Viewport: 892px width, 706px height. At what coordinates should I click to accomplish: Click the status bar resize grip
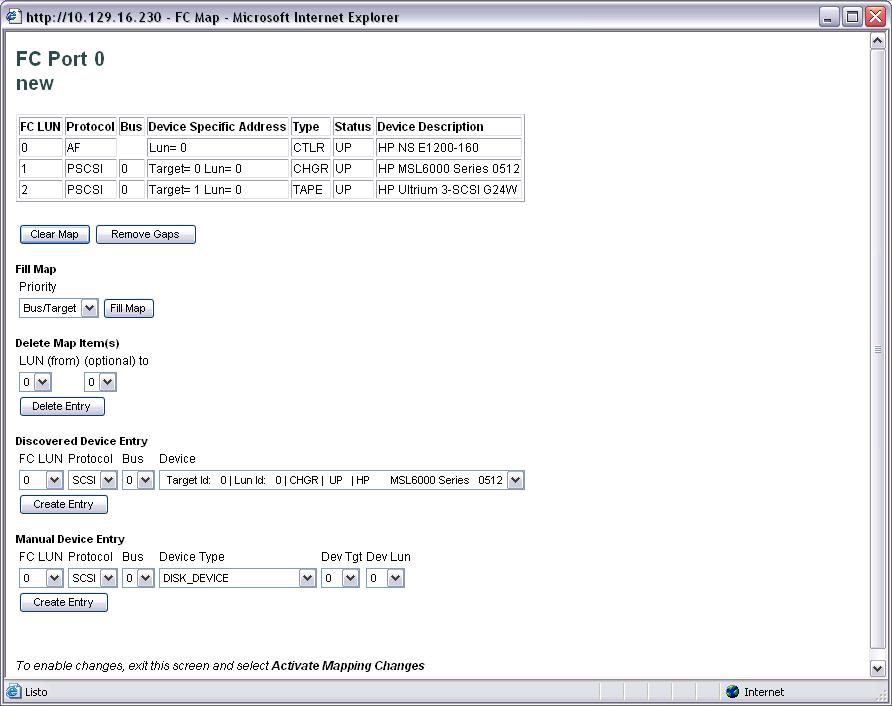click(879, 694)
